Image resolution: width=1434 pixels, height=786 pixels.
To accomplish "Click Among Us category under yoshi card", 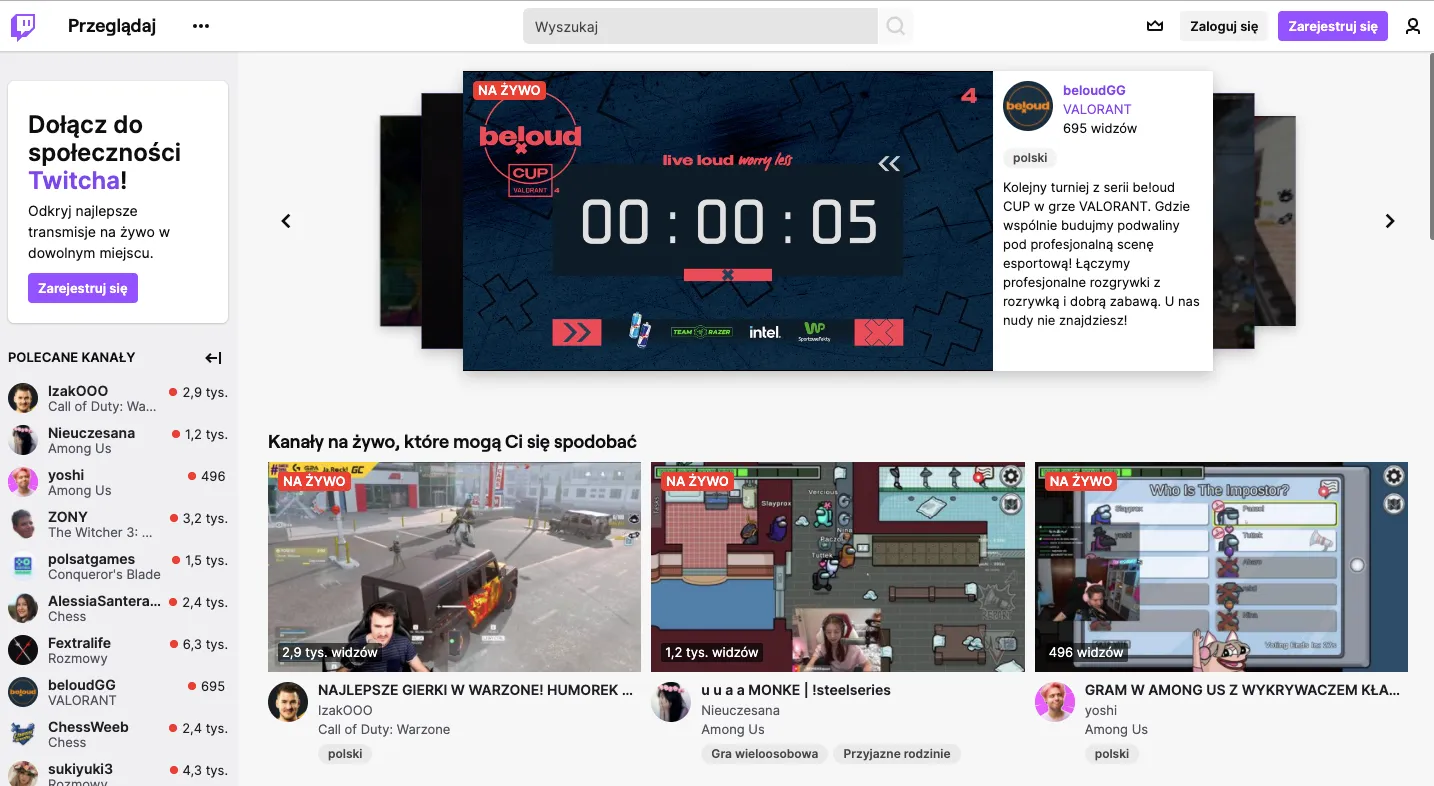I will [x=1116, y=729].
